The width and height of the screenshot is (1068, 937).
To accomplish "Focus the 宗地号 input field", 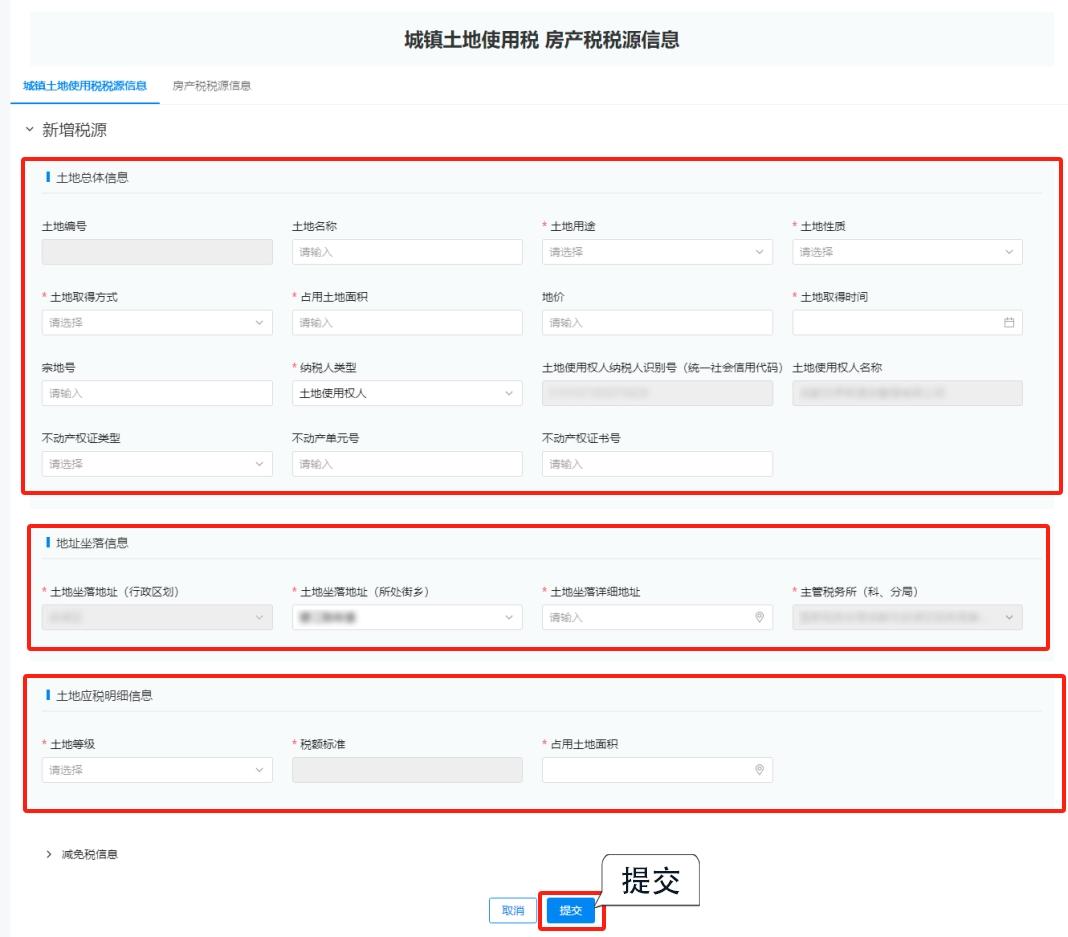I will coord(157,393).
